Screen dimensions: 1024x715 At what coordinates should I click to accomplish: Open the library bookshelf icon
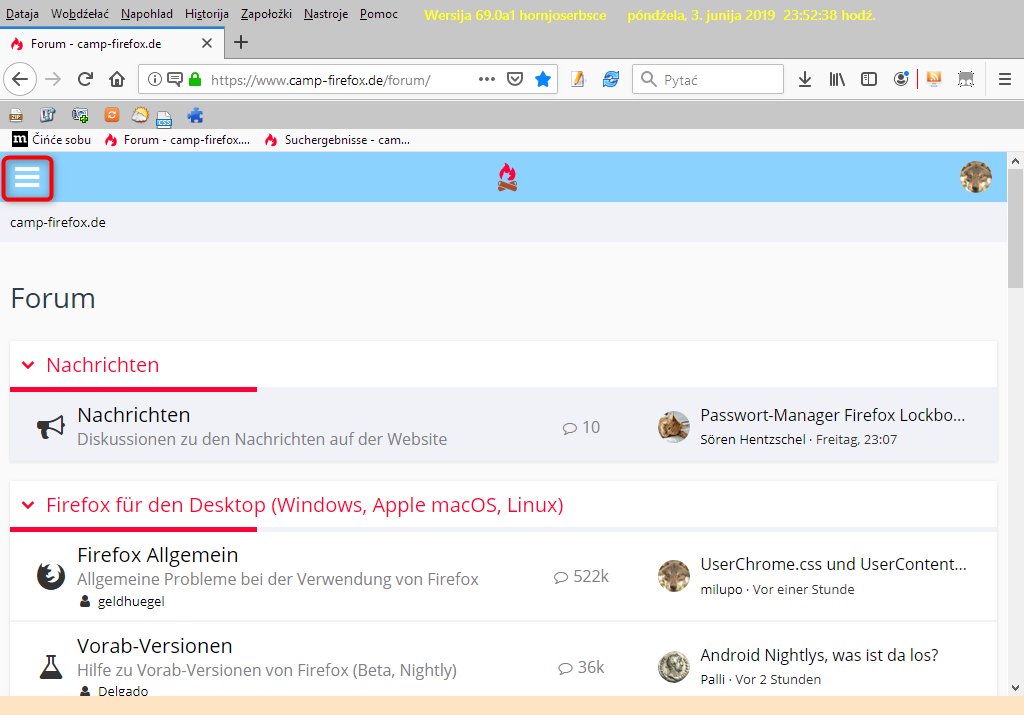(x=837, y=80)
